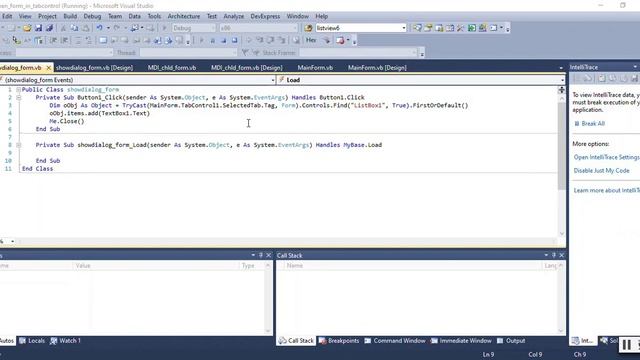Image resolution: width=640 pixels, height=360 pixels.
Task: Open the Debug menu
Action: point(92,16)
